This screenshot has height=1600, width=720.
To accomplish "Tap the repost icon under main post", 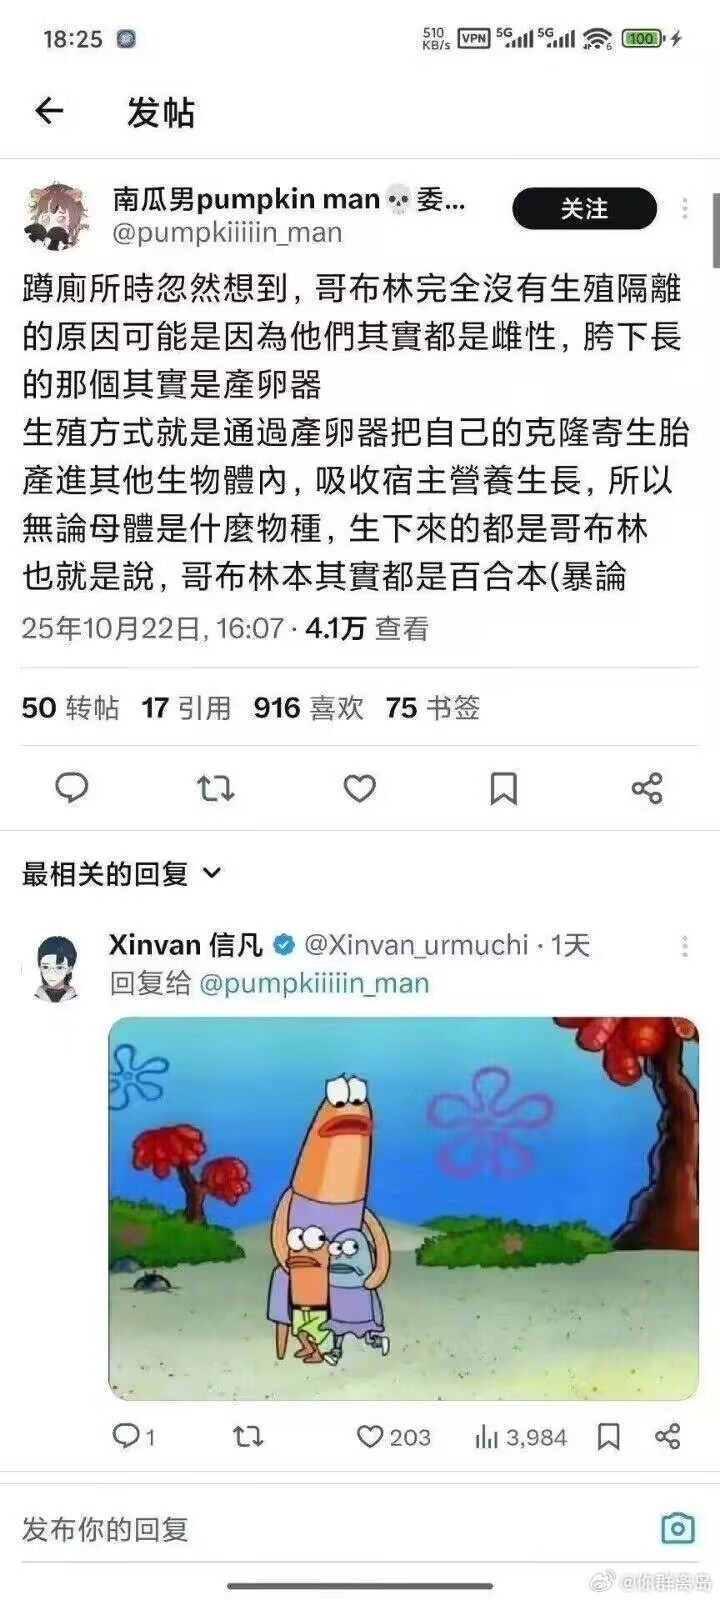I will click(x=215, y=788).
